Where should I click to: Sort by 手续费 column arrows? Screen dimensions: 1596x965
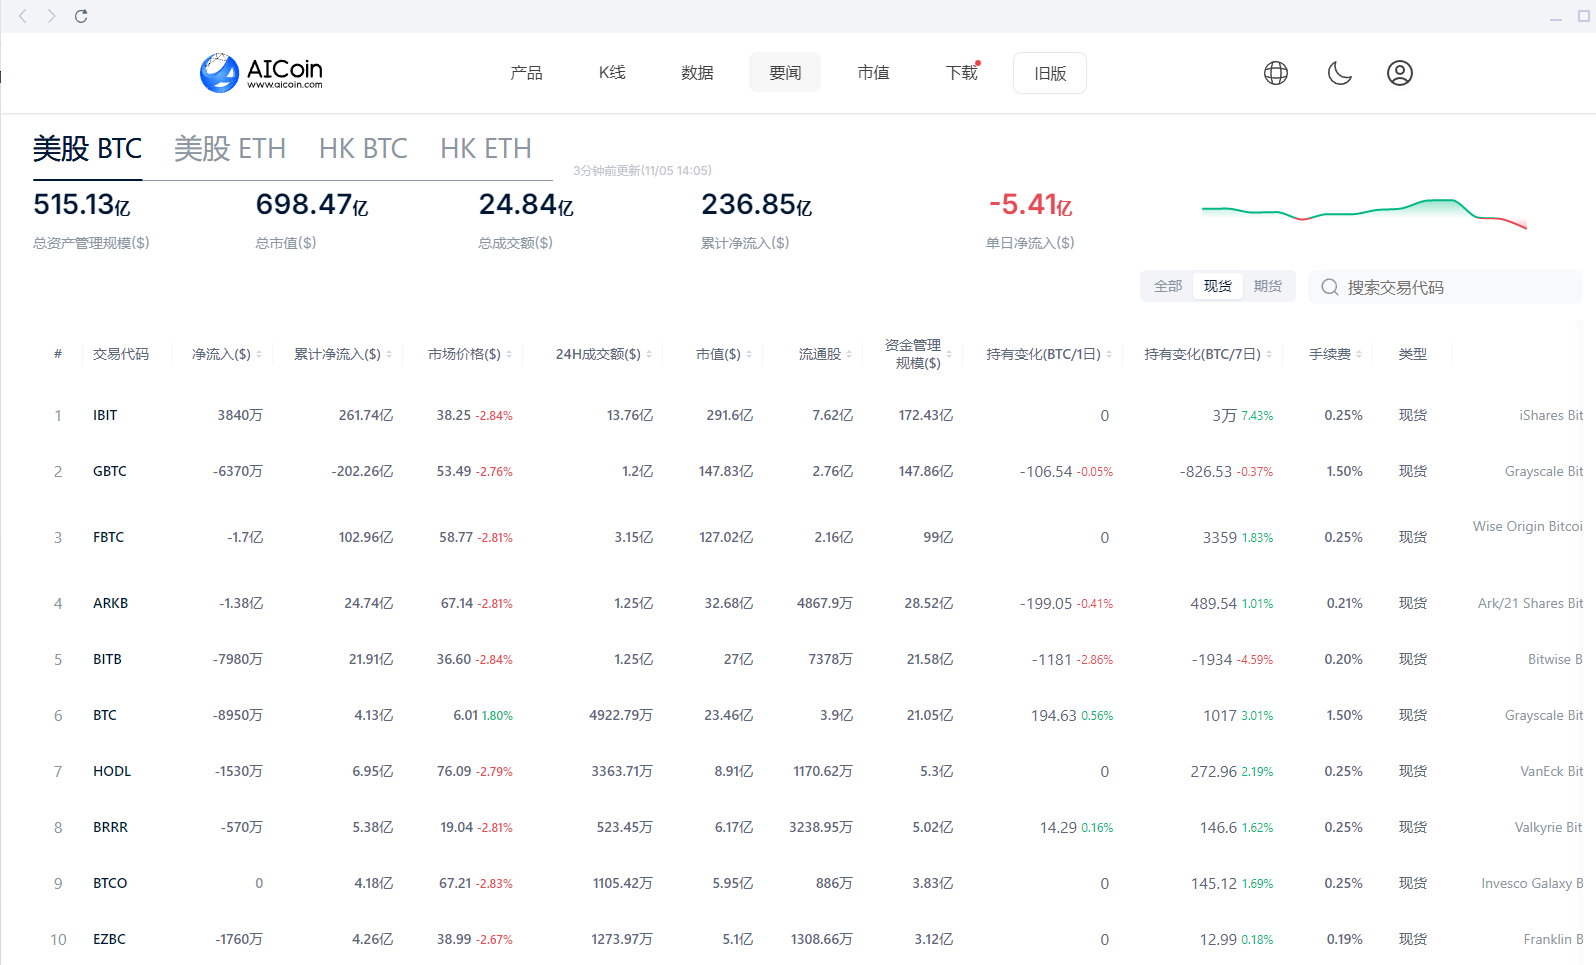[1359, 355]
